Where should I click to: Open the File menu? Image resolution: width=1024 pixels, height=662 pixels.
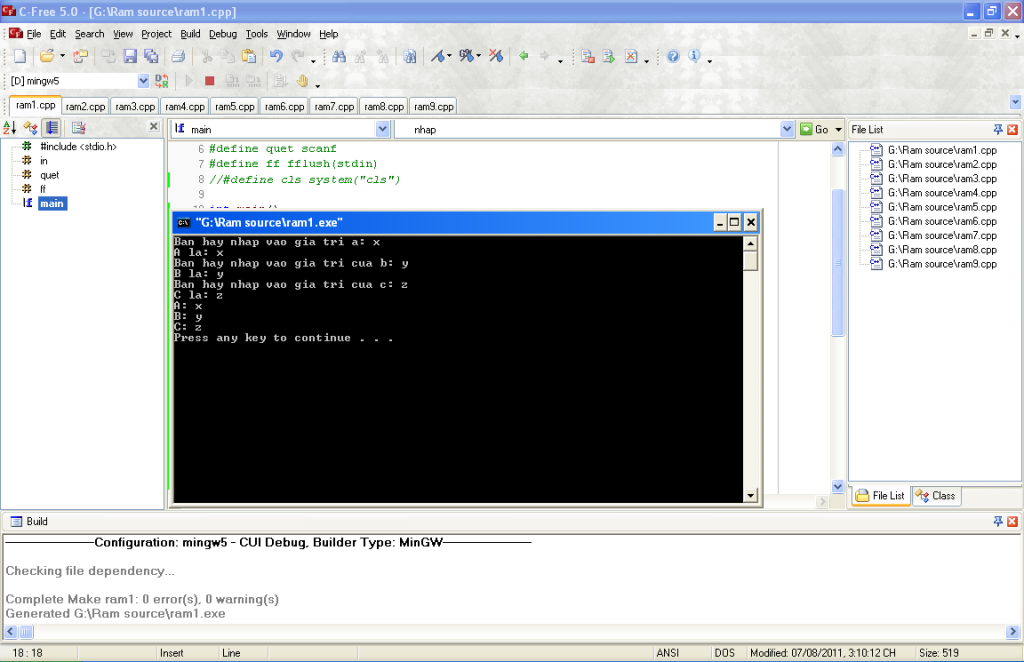click(x=33, y=34)
